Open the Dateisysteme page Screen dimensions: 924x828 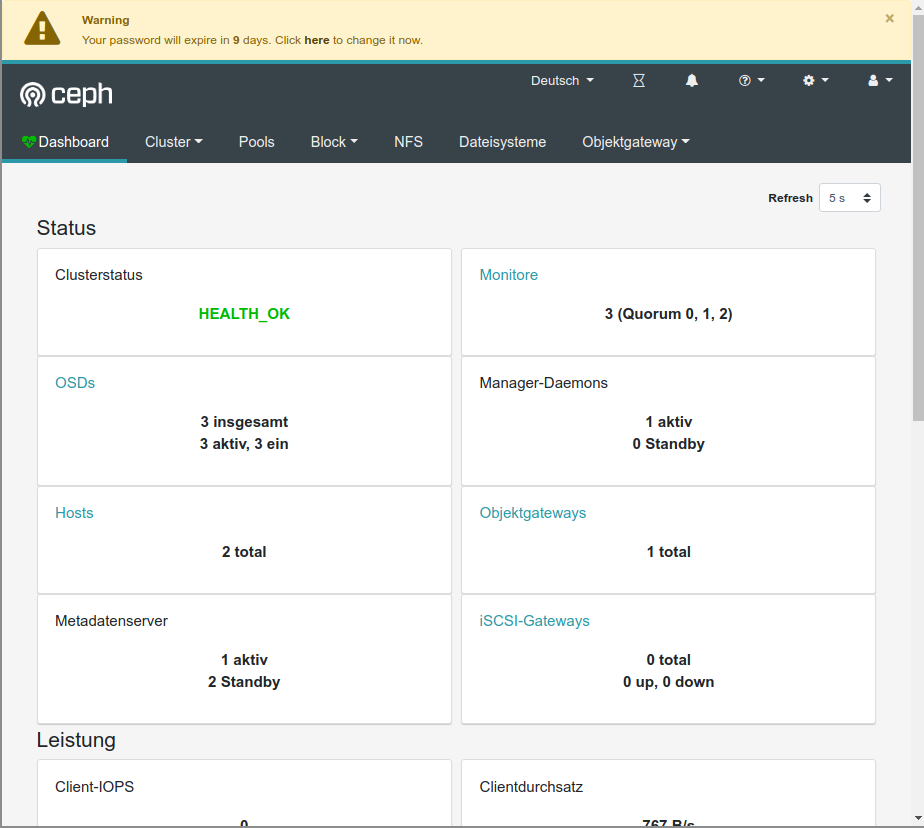coord(503,142)
